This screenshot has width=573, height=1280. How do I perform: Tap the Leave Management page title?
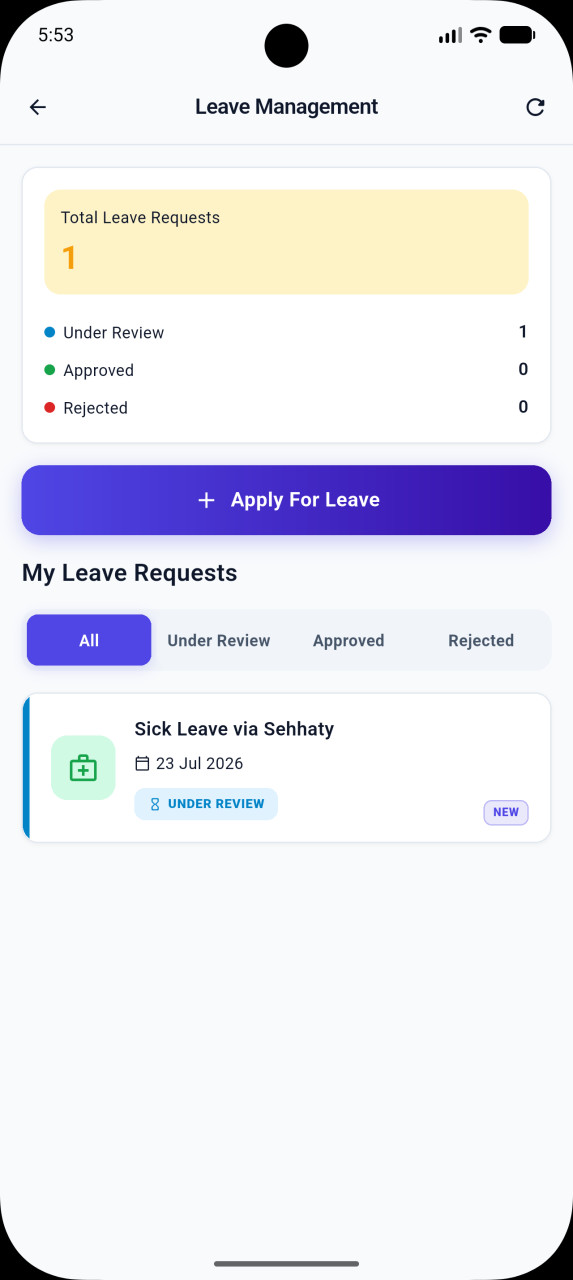coord(286,107)
